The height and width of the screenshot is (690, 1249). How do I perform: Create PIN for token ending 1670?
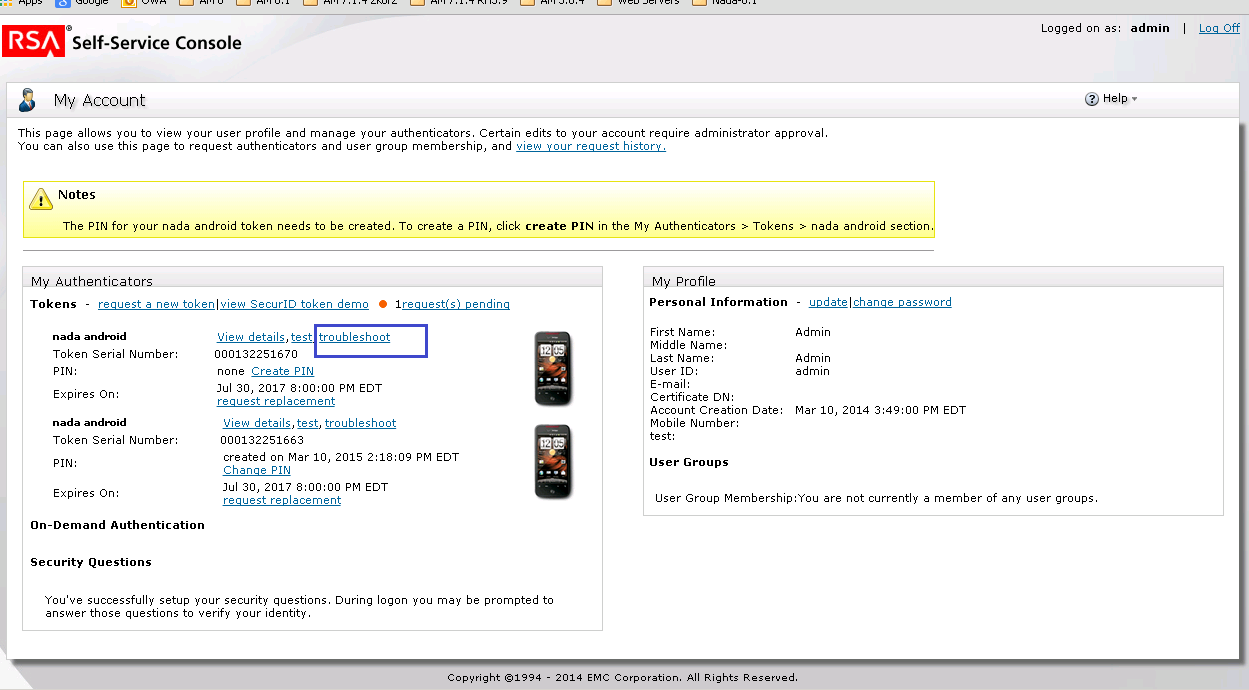282,371
